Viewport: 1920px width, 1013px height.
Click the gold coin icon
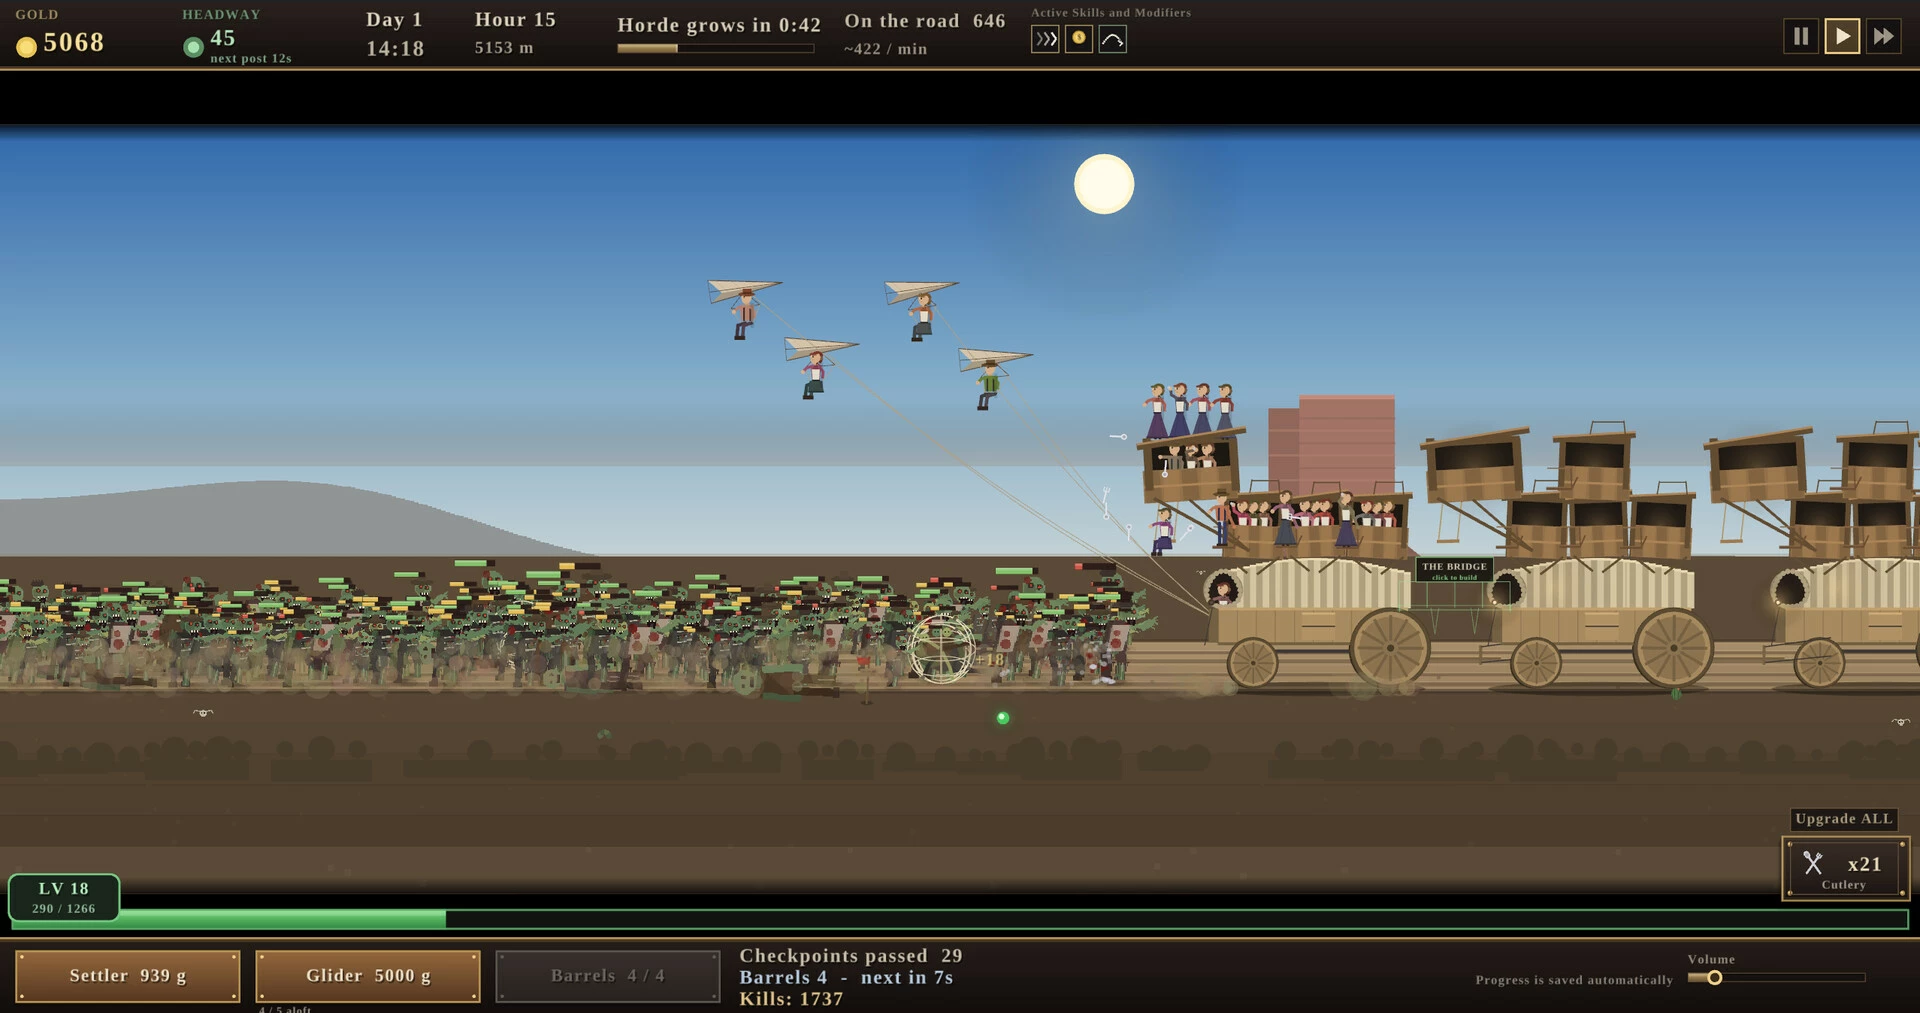pyautogui.click(x=27, y=46)
